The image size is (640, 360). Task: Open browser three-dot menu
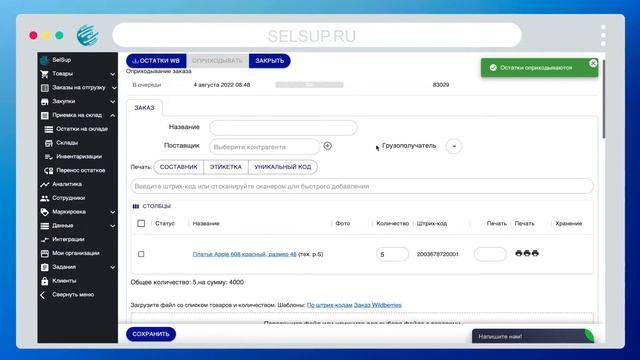[x=603, y=35]
